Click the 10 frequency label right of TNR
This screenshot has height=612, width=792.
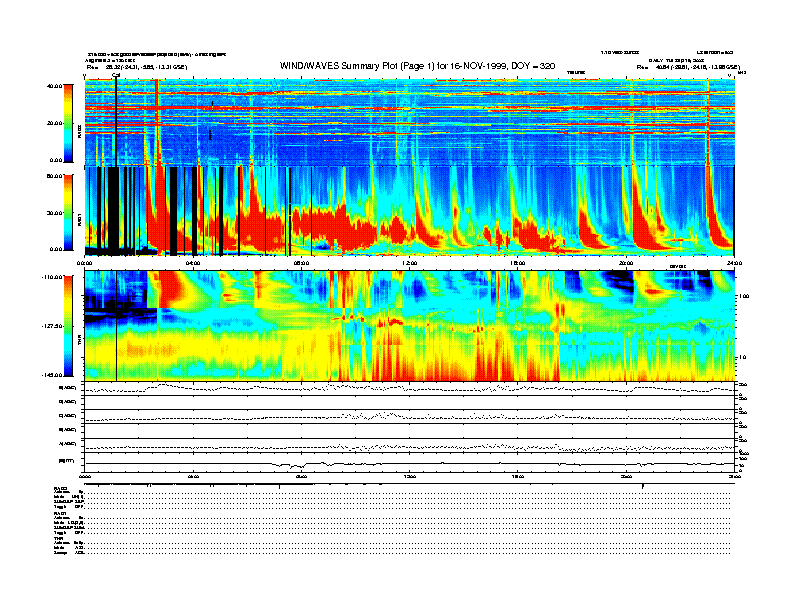click(742, 357)
